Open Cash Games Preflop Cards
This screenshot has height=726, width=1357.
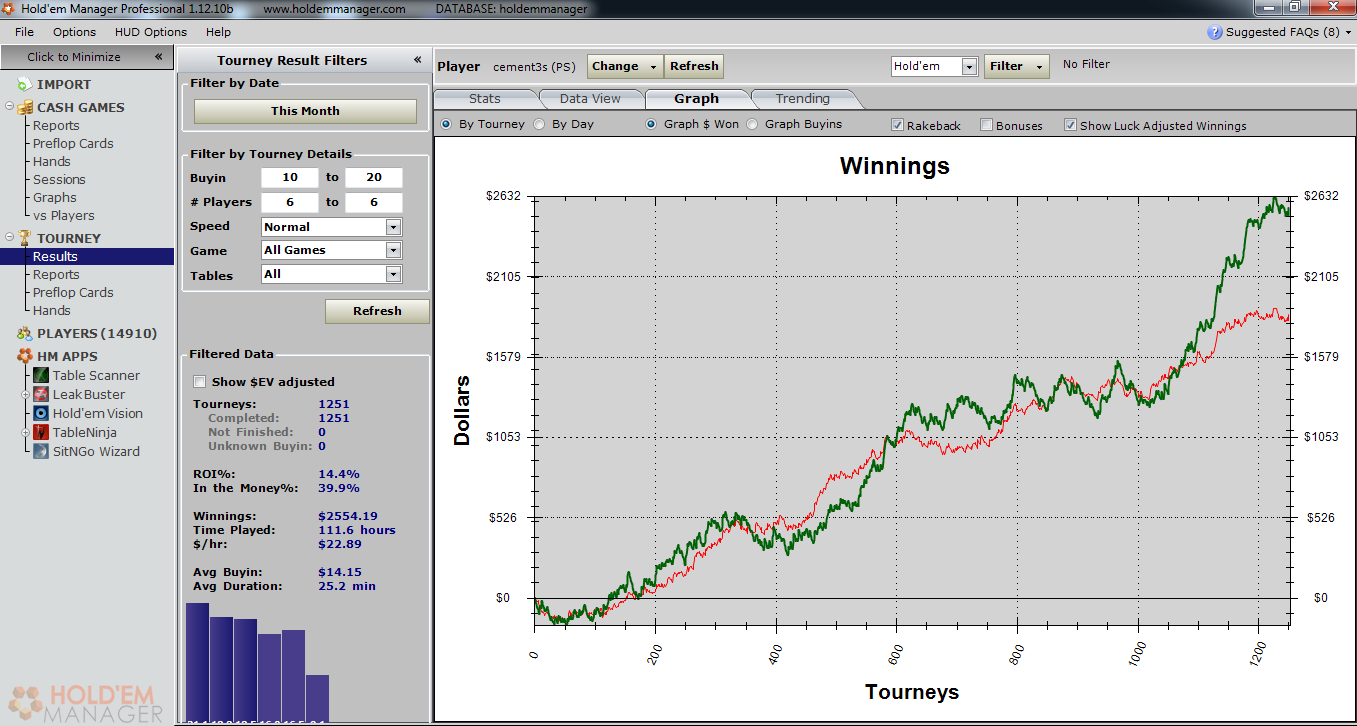click(73, 143)
